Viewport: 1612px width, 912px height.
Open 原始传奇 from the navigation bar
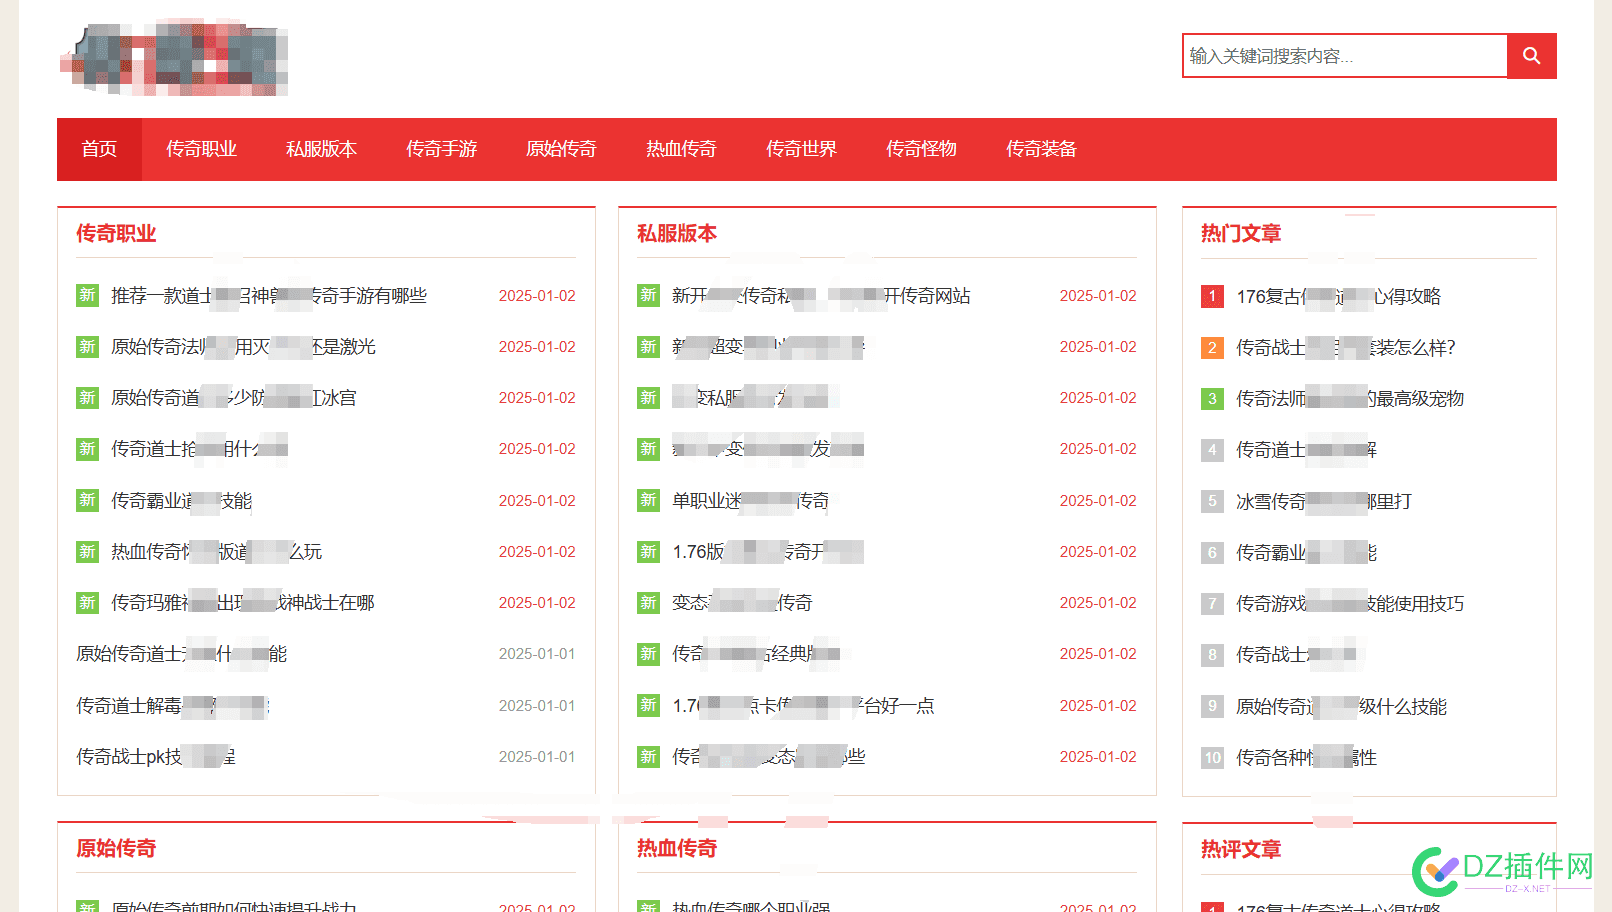561,149
